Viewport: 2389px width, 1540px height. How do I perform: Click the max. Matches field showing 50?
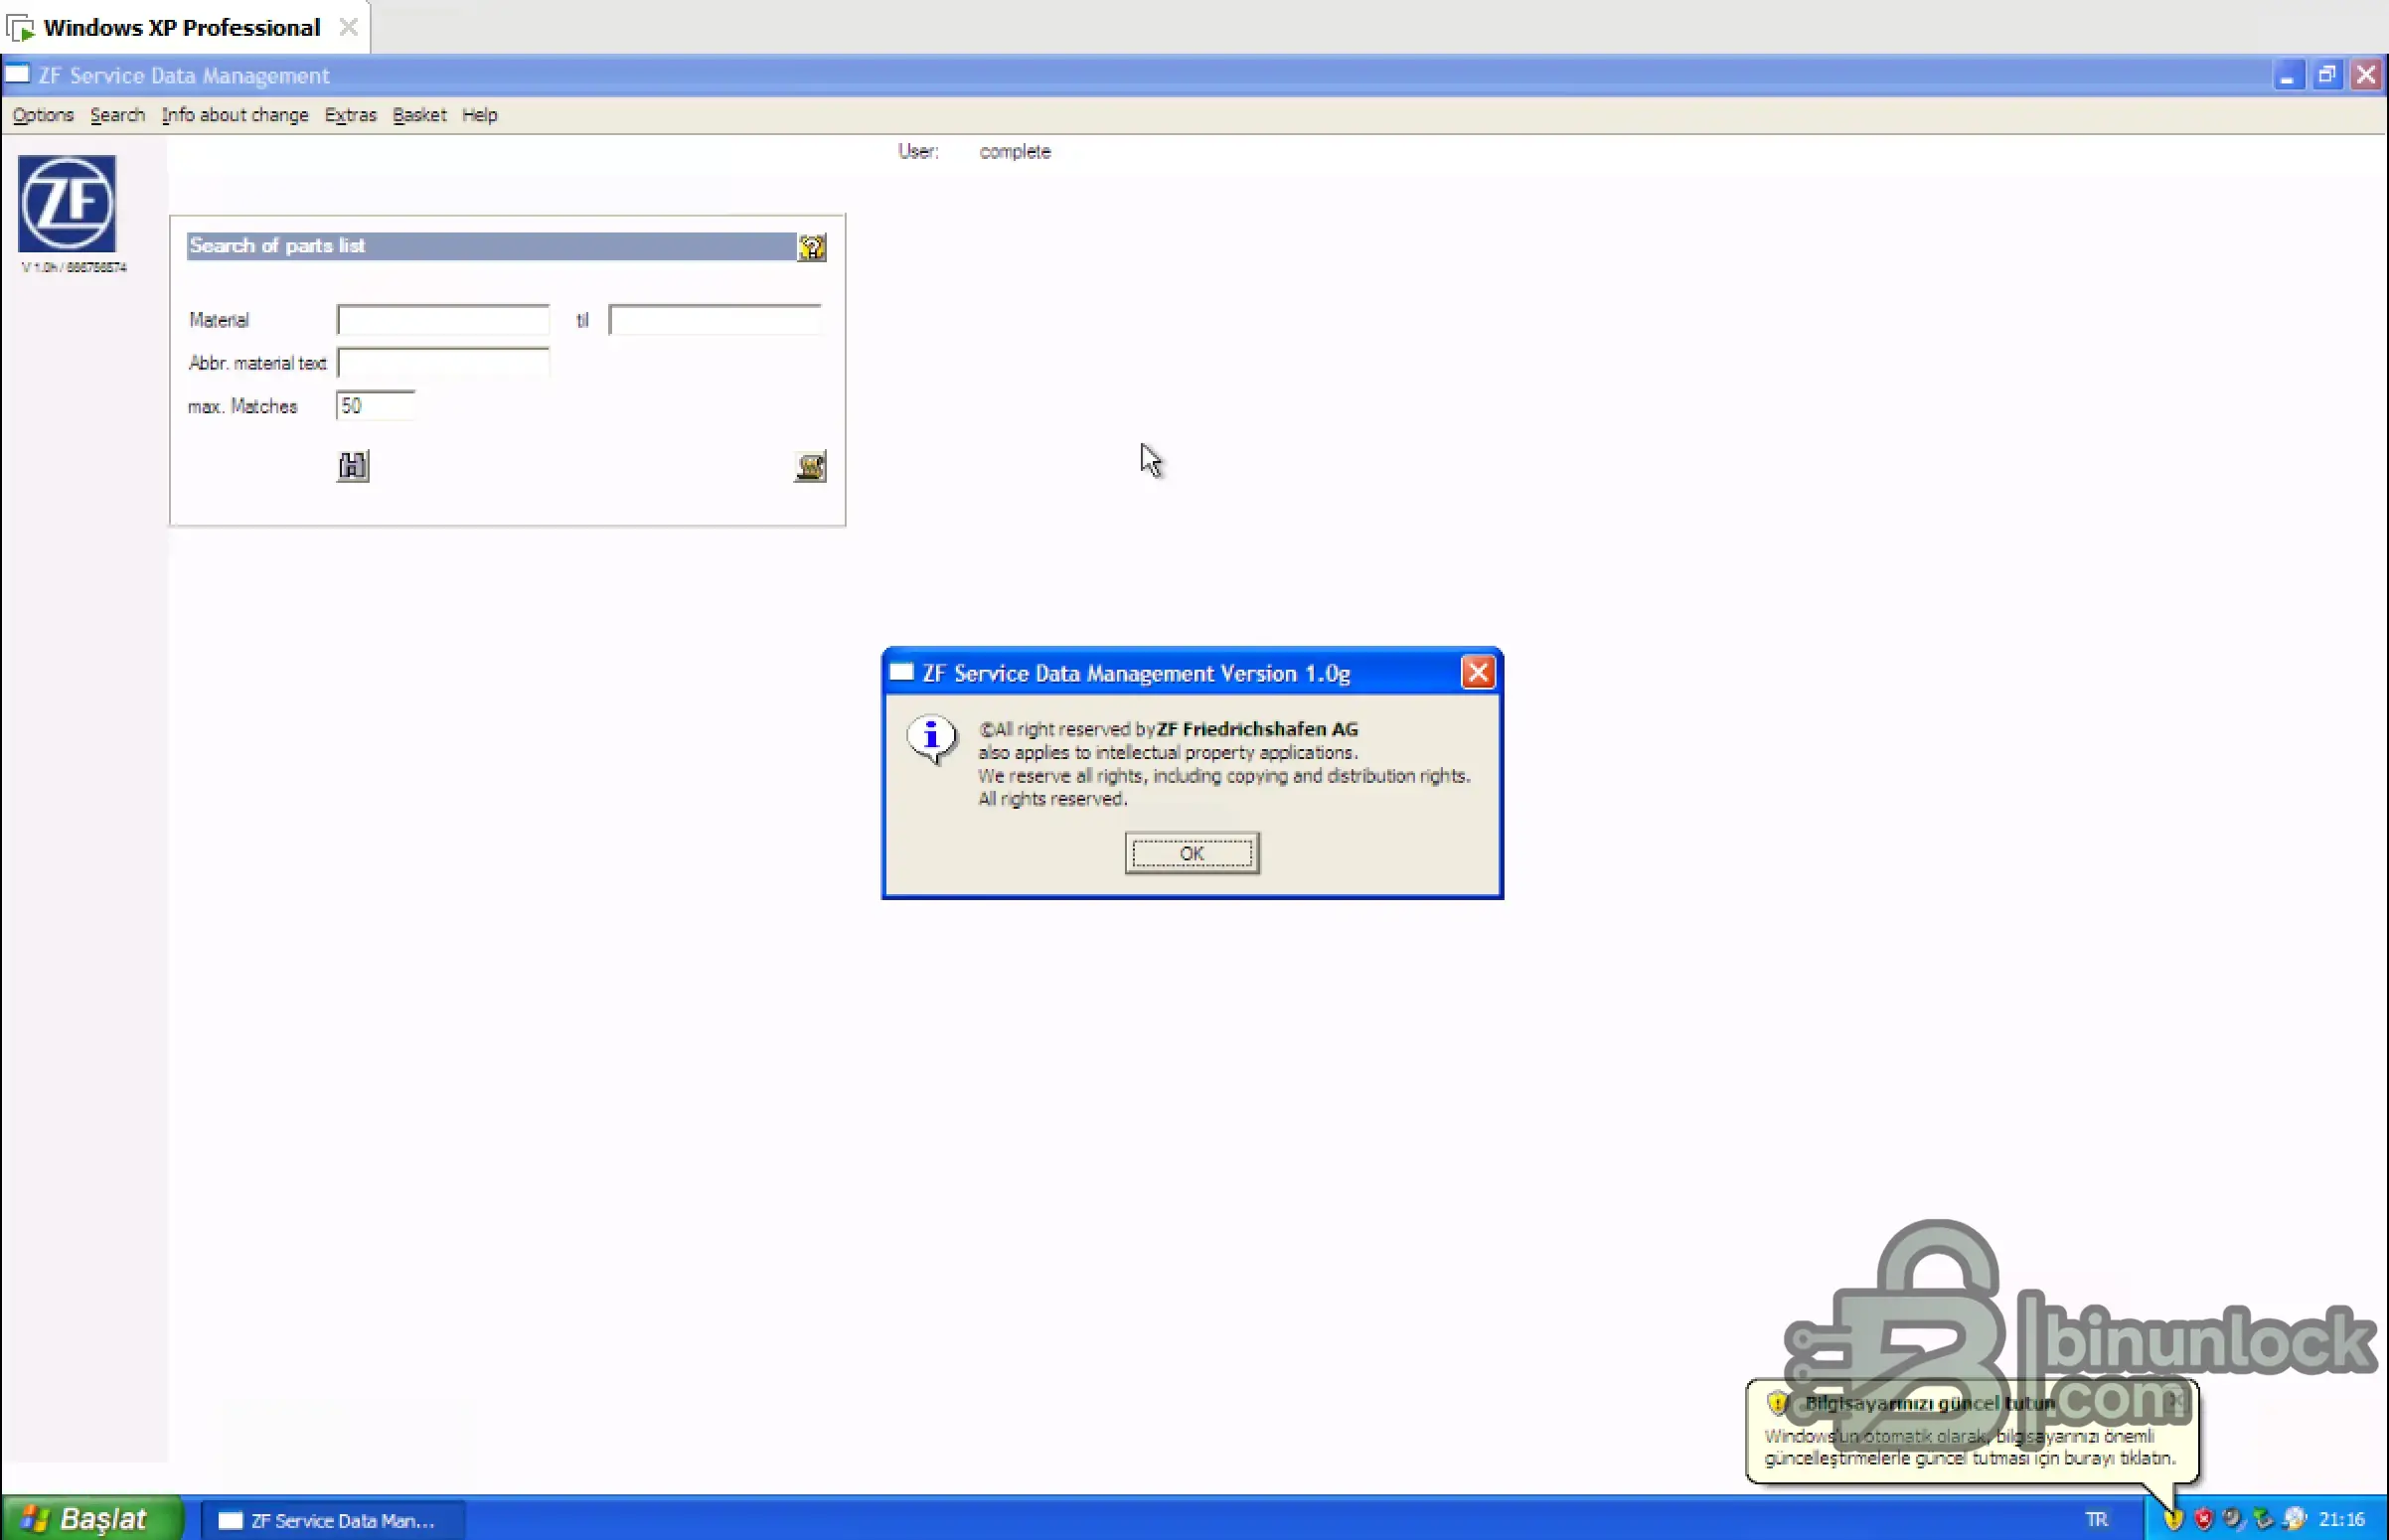coord(375,406)
